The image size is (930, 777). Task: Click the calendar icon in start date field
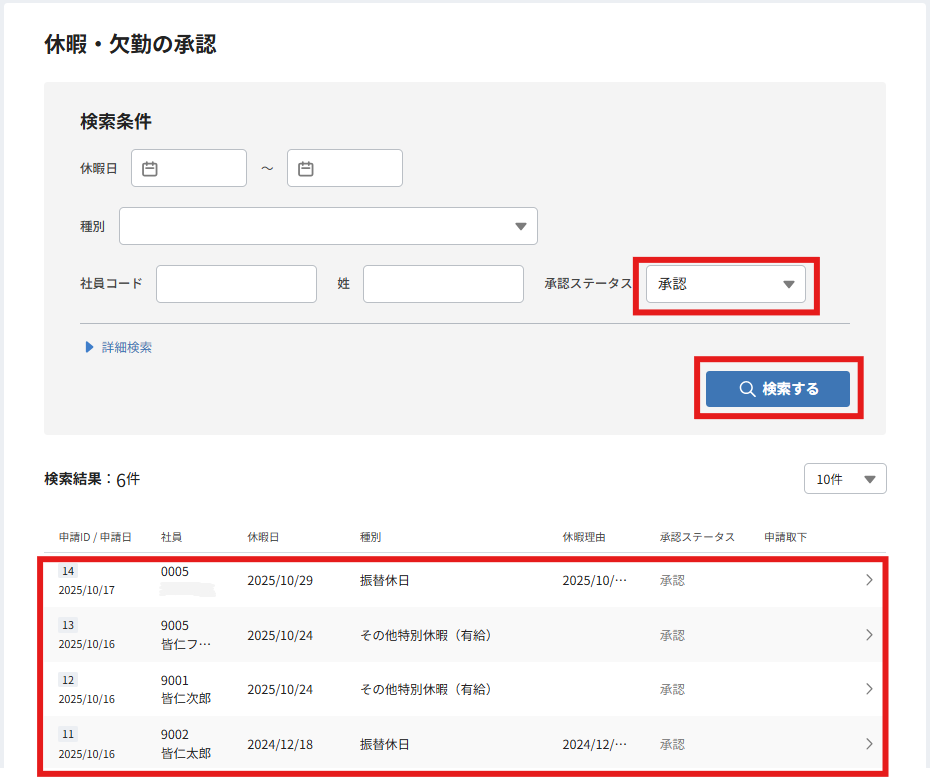click(150, 169)
